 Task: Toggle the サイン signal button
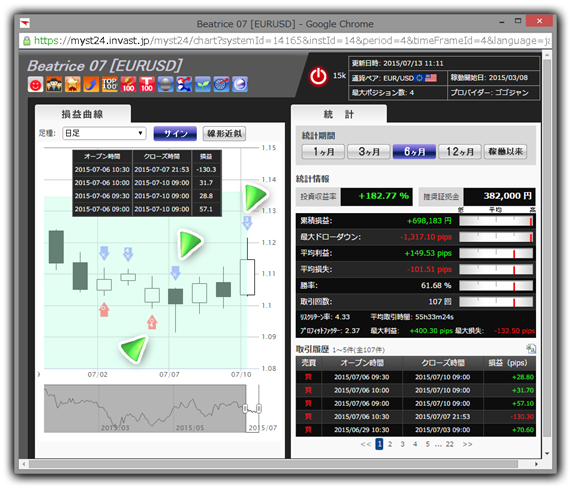pyautogui.click(x=175, y=134)
